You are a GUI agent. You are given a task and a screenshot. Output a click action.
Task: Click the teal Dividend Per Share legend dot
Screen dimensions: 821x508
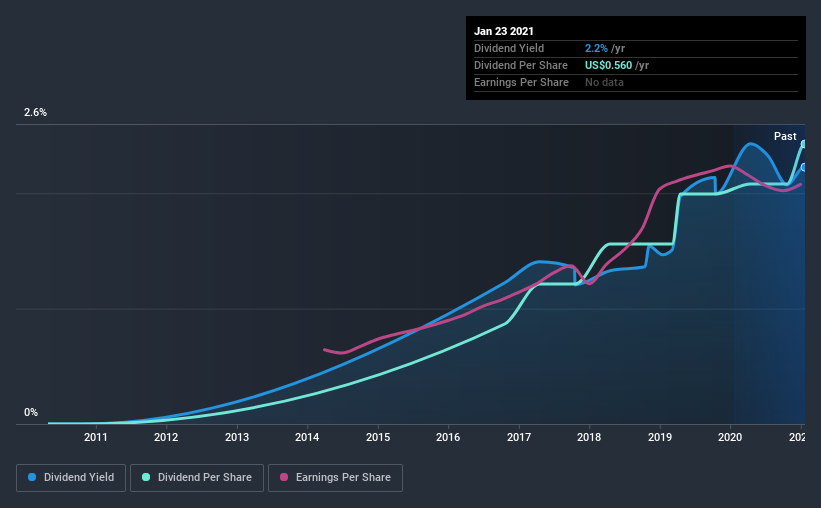(146, 477)
